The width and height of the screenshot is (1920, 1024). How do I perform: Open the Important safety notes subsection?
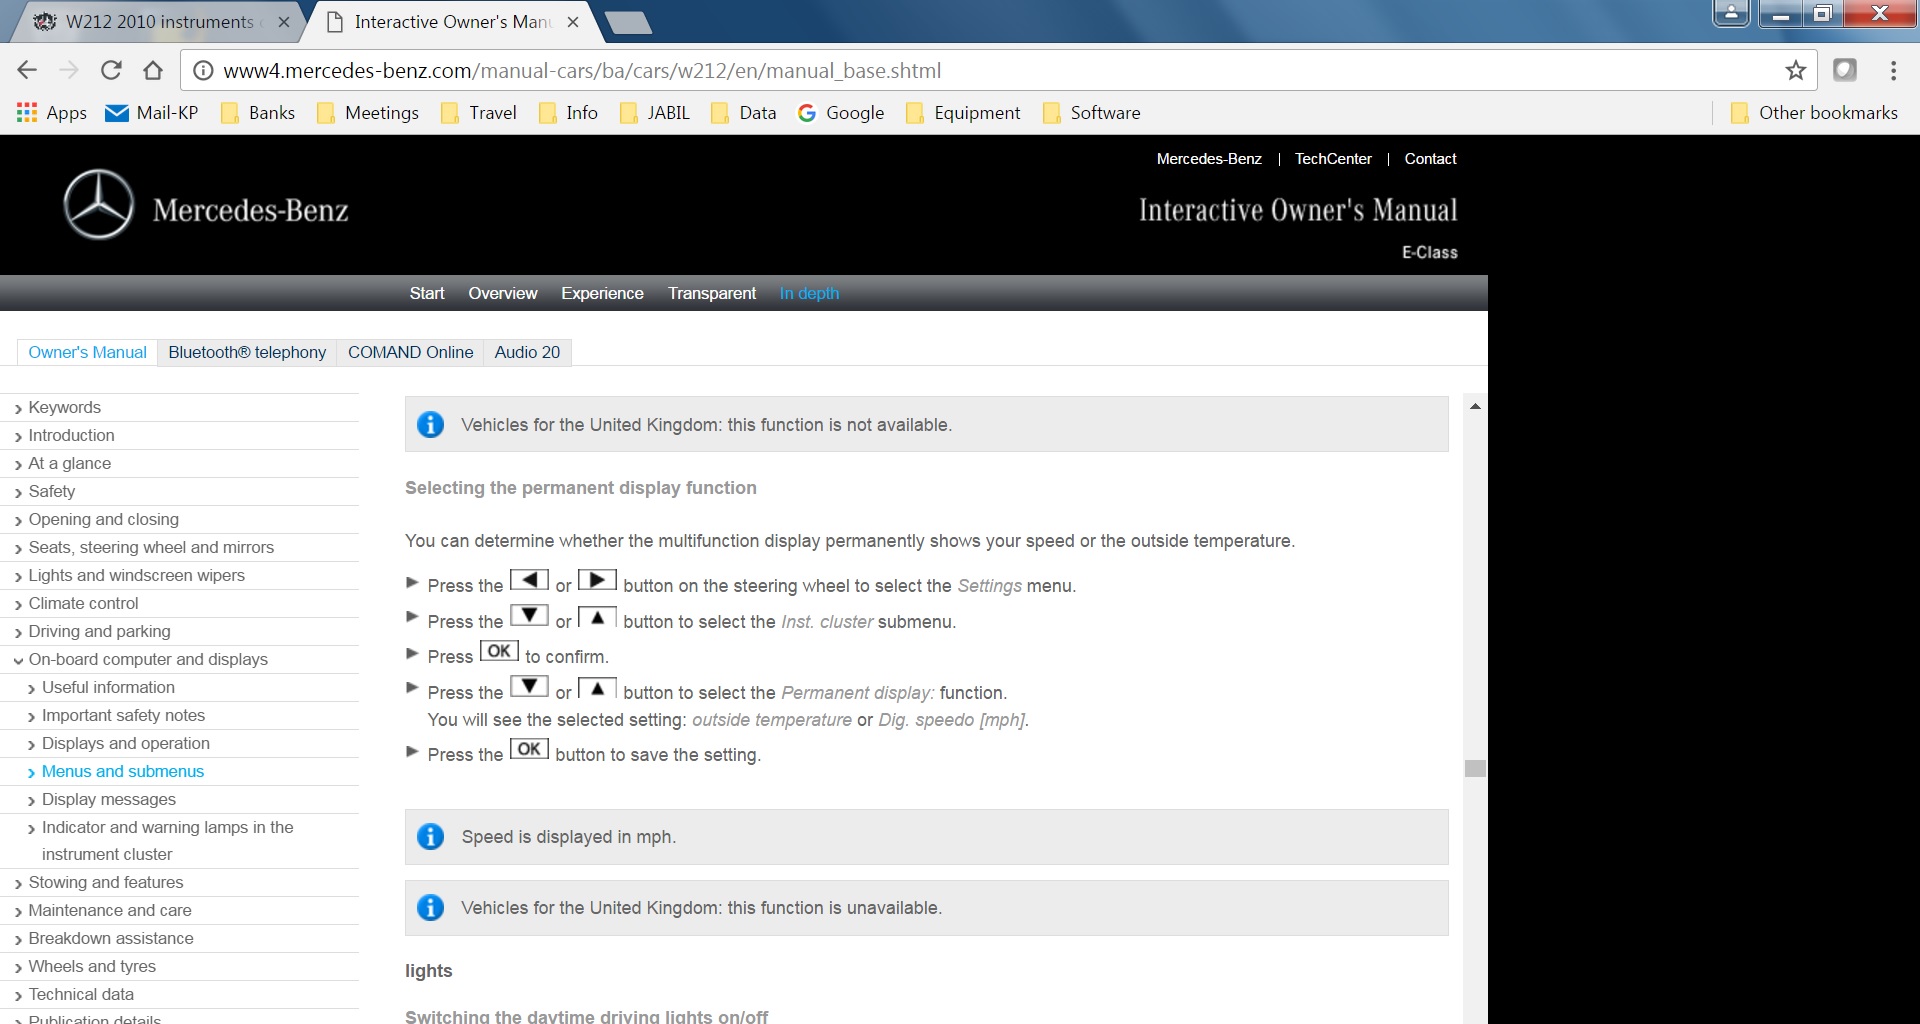click(x=123, y=715)
